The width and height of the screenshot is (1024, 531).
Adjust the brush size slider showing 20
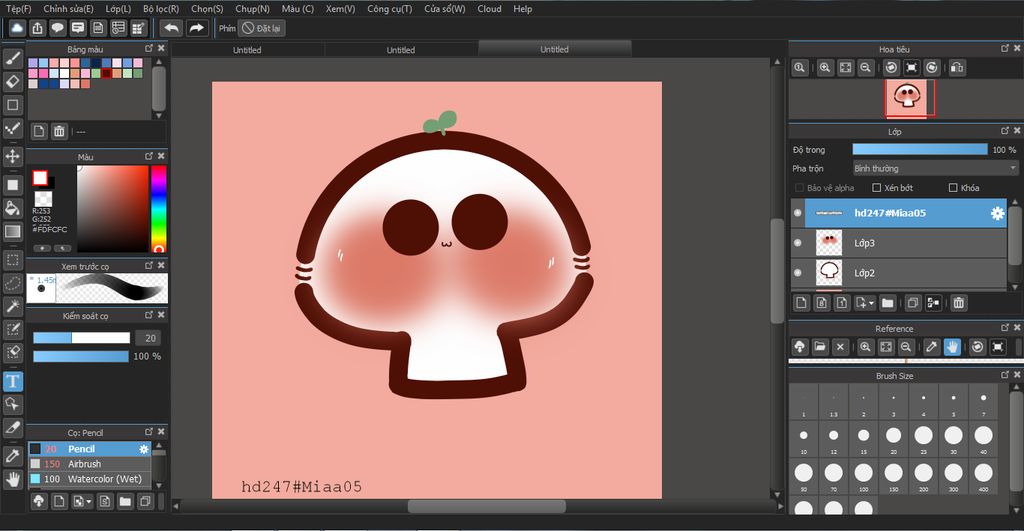[82, 338]
